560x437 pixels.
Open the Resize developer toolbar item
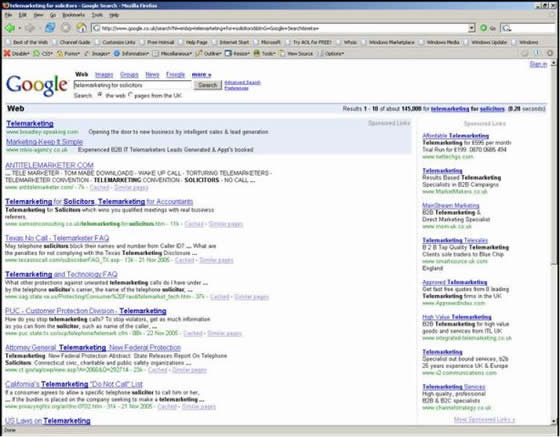(x=238, y=54)
